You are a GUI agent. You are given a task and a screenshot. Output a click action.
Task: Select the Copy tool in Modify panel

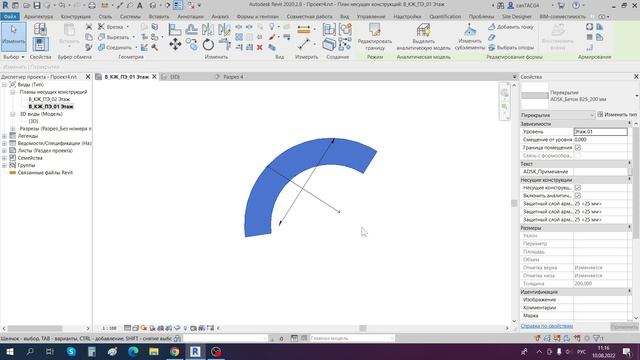[x=191, y=44]
